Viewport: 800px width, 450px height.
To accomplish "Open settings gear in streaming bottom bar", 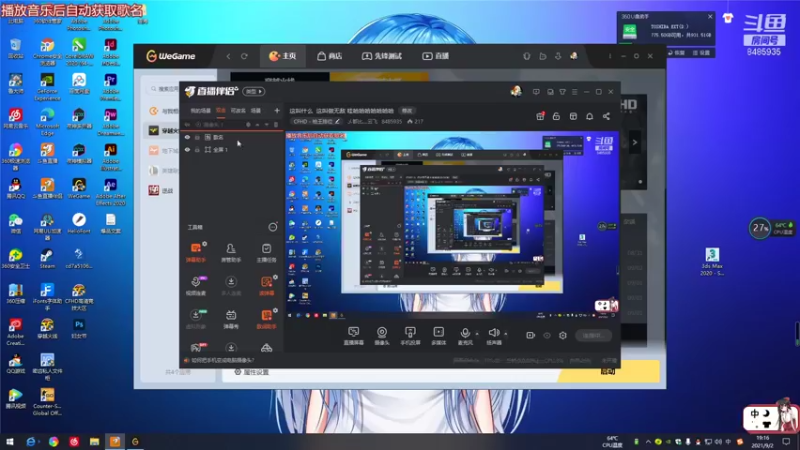I will point(563,335).
